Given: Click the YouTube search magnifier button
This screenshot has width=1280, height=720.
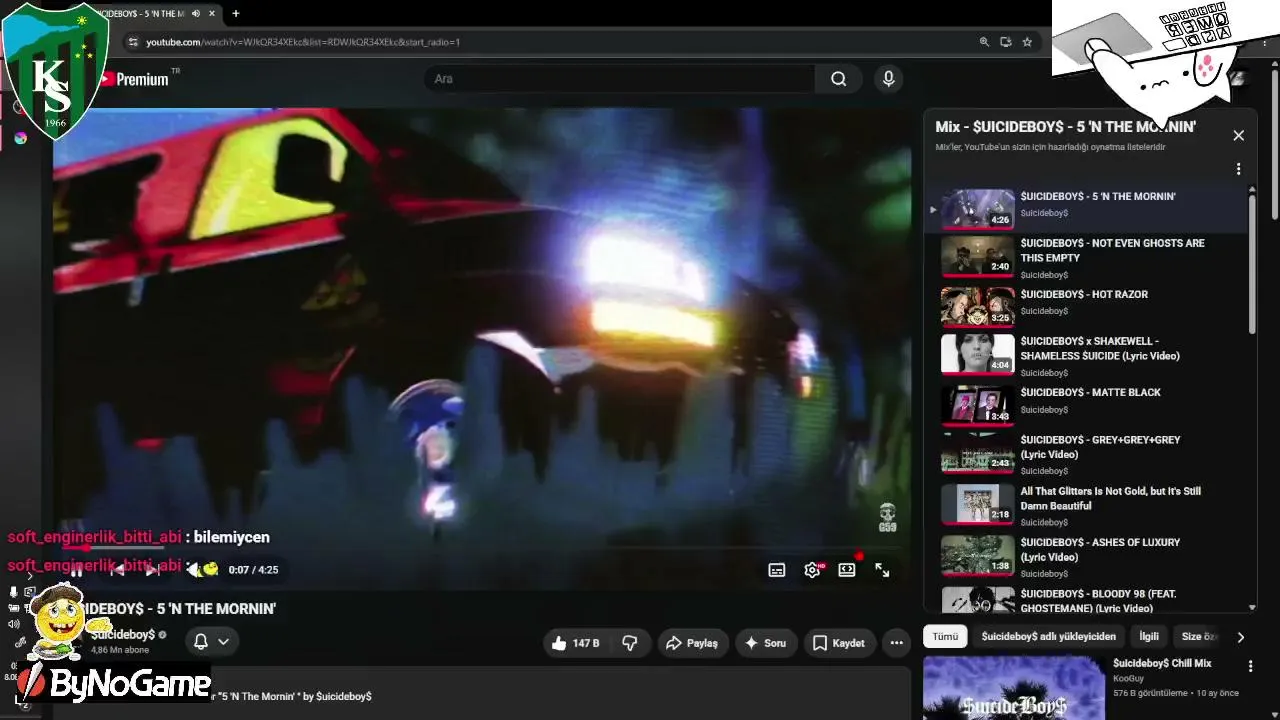Looking at the screenshot, I should (x=838, y=79).
